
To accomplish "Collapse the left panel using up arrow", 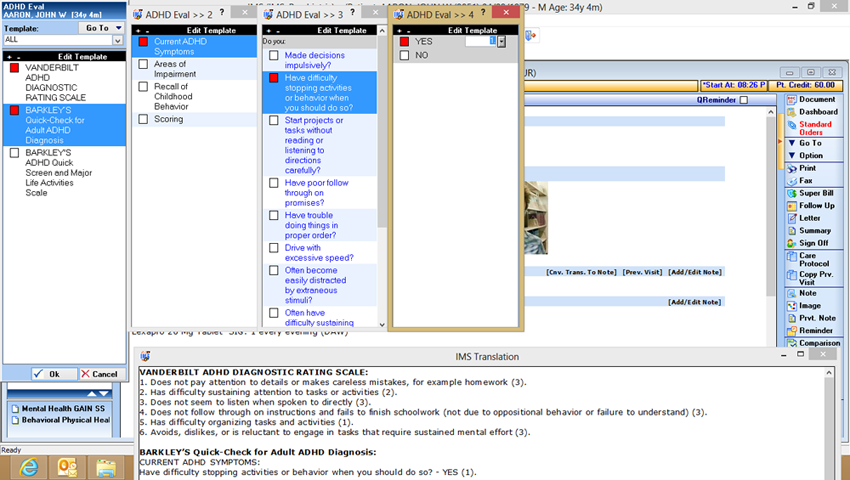I will click(92, 393).
